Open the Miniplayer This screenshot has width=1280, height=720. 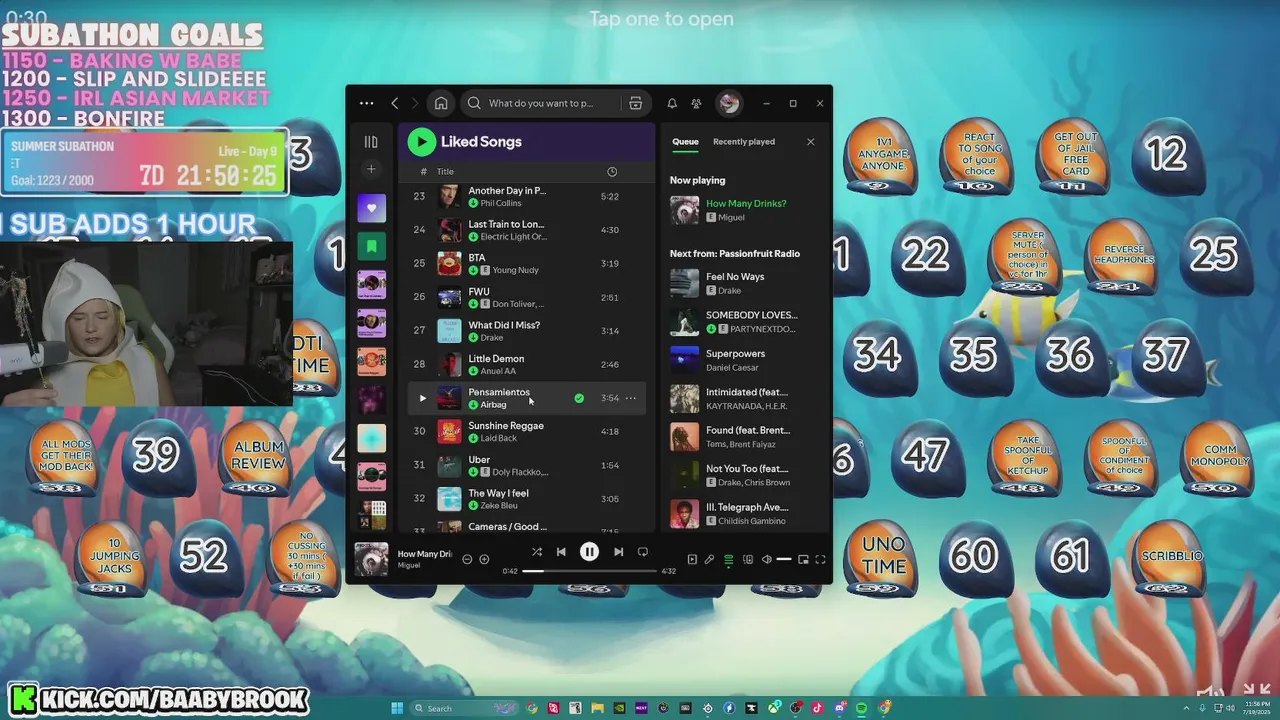click(803, 560)
